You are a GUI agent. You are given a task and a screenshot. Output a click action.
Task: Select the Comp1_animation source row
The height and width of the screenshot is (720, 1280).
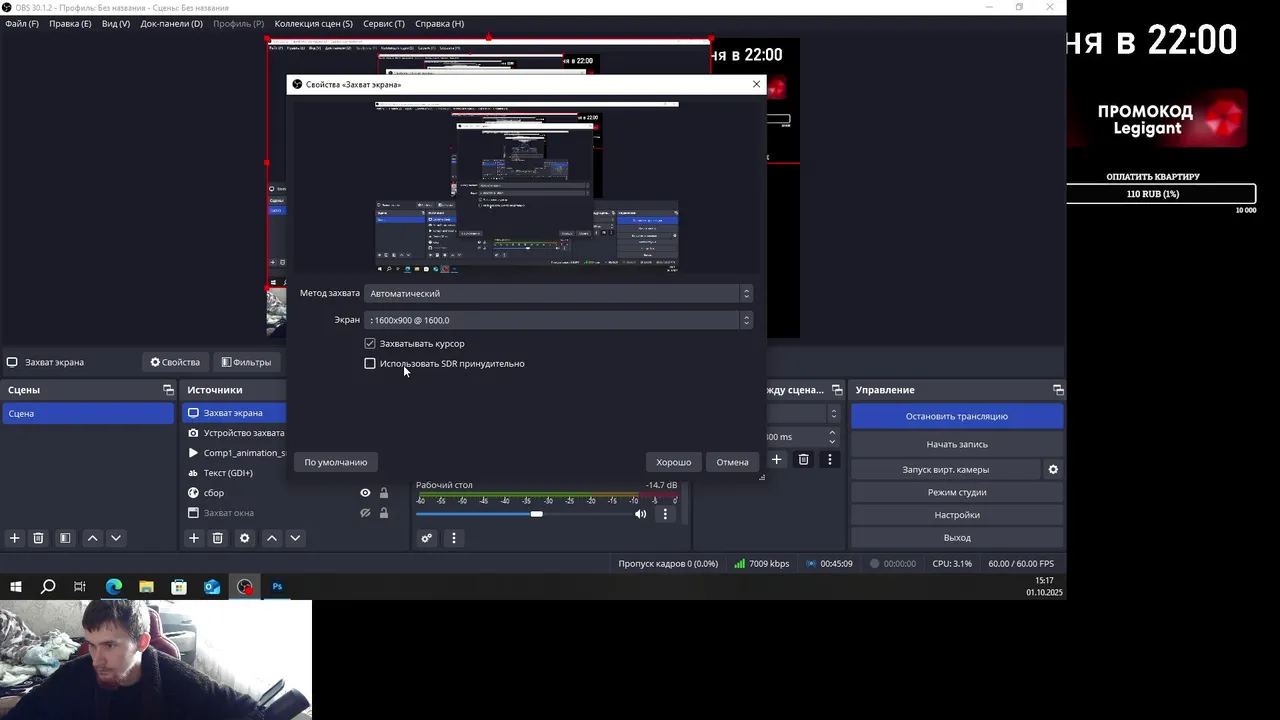[x=236, y=453]
